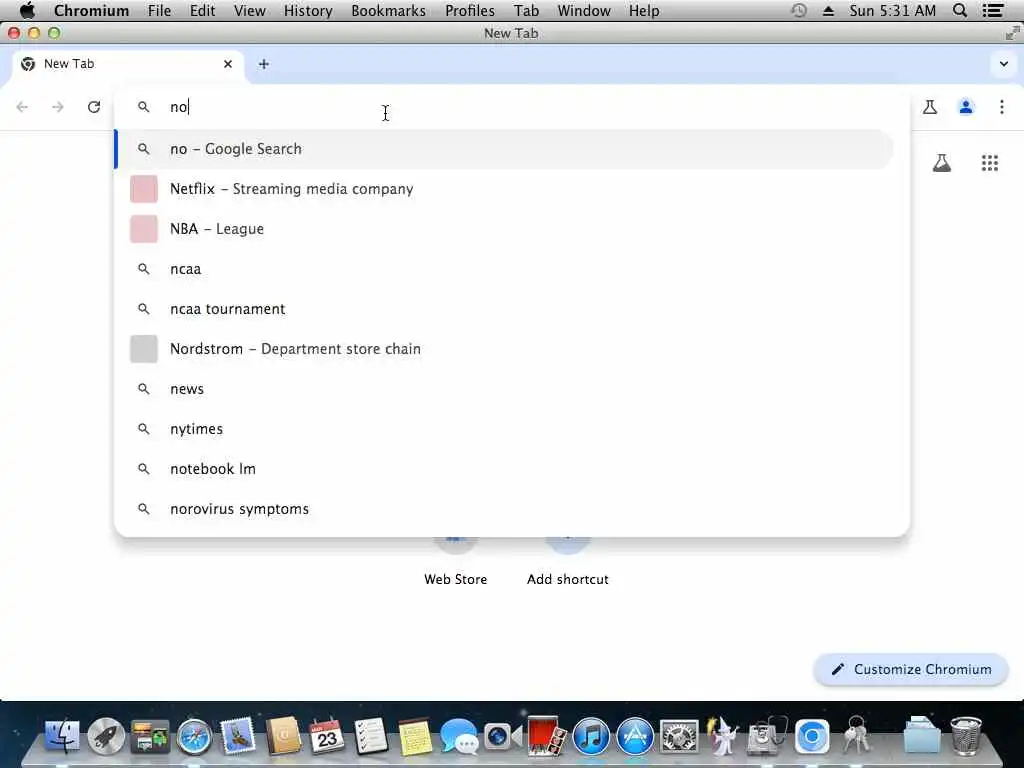Open FaceTime camera icon in dock

503,737
